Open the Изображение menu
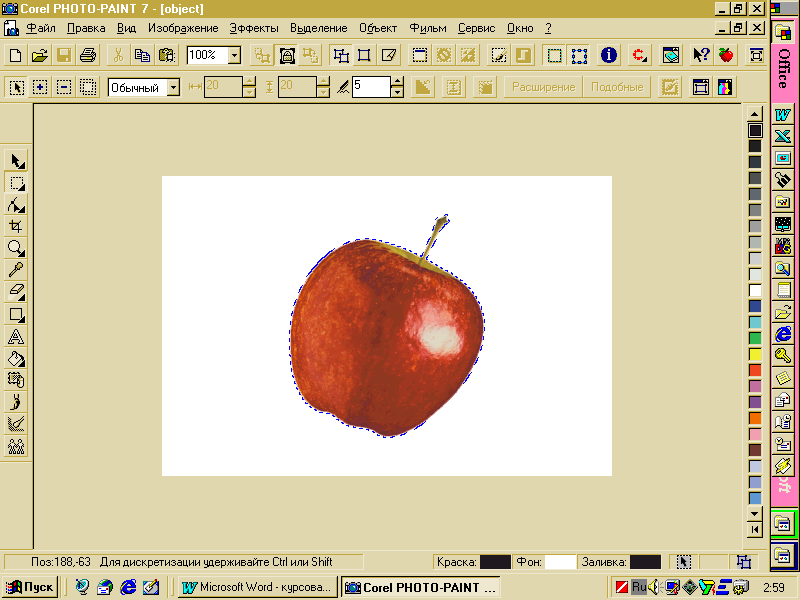 (183, 28)
